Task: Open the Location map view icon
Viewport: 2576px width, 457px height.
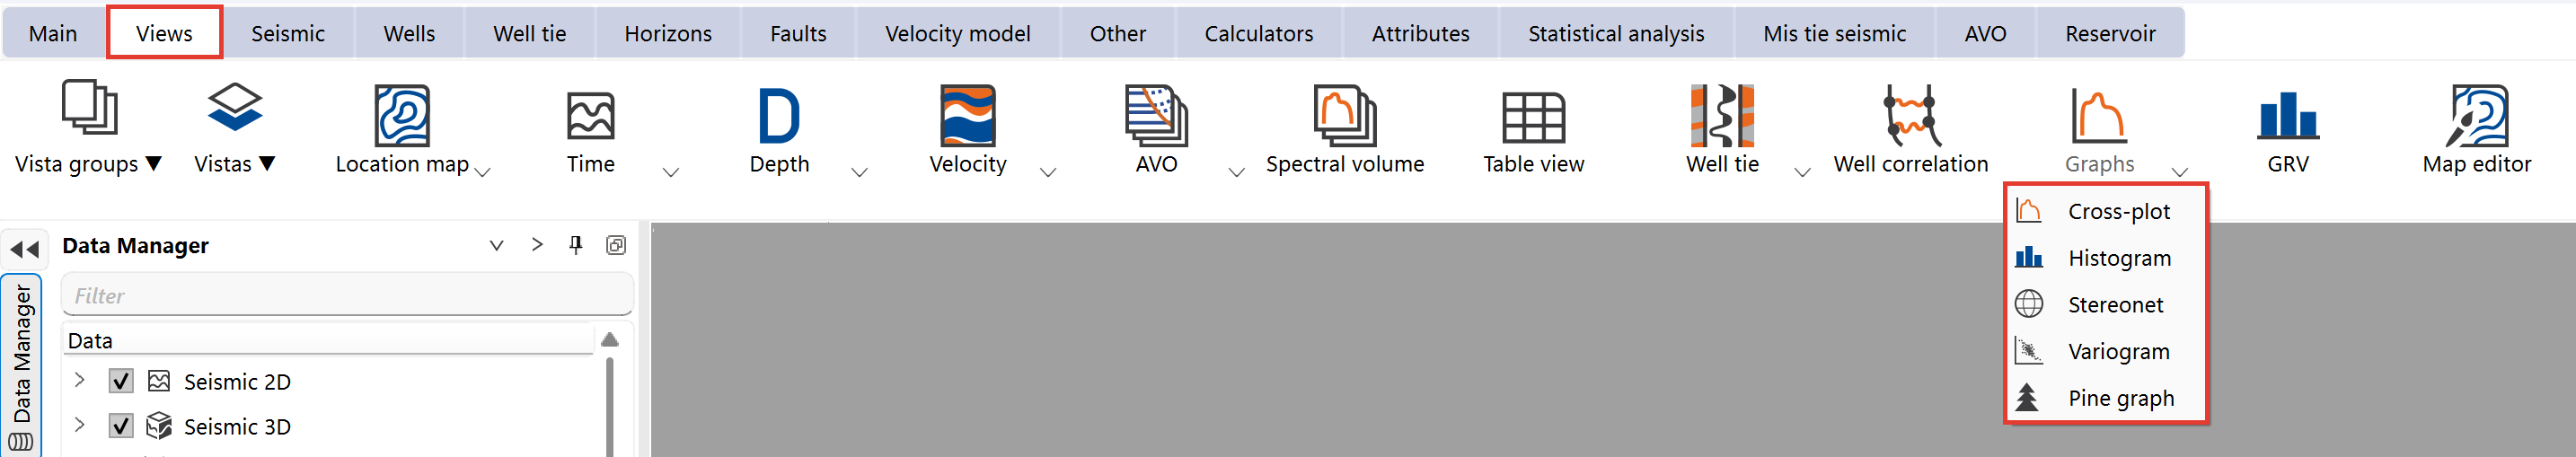Action: click(x=402, y=116)
